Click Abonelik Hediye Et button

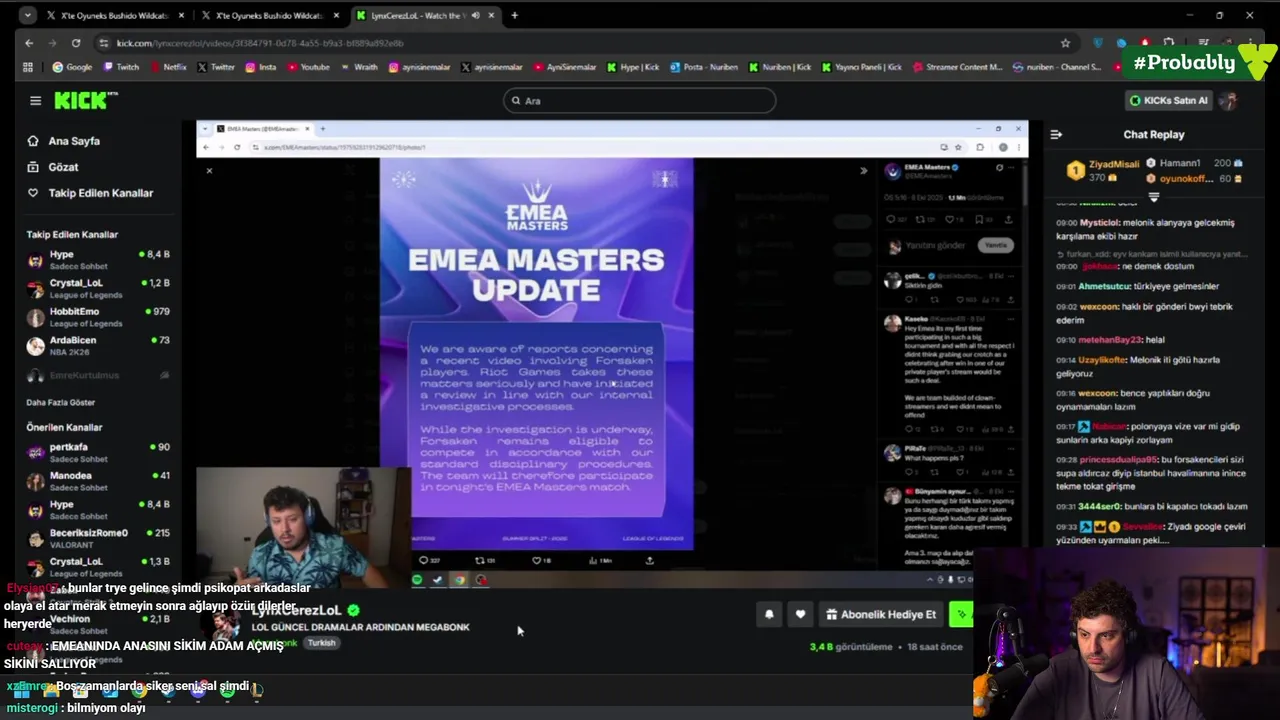point(881,614)
